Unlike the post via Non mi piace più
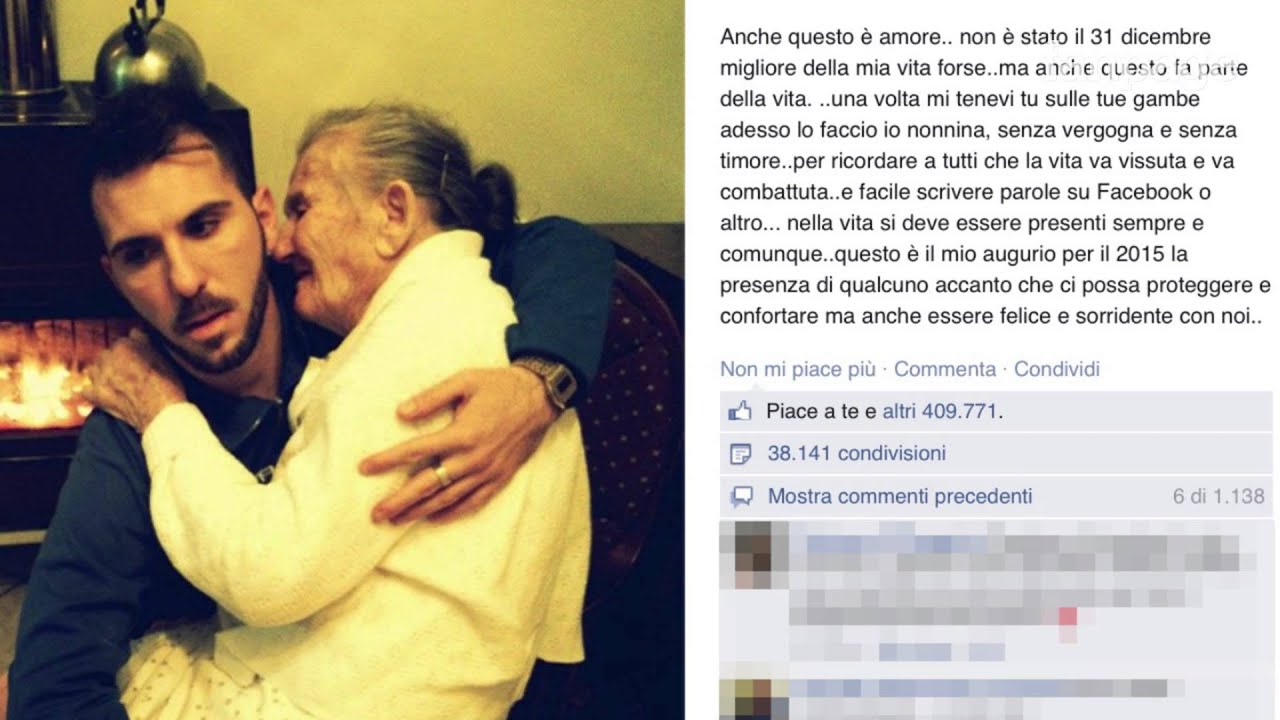The image size is (1280, 720). pos(798,369)
